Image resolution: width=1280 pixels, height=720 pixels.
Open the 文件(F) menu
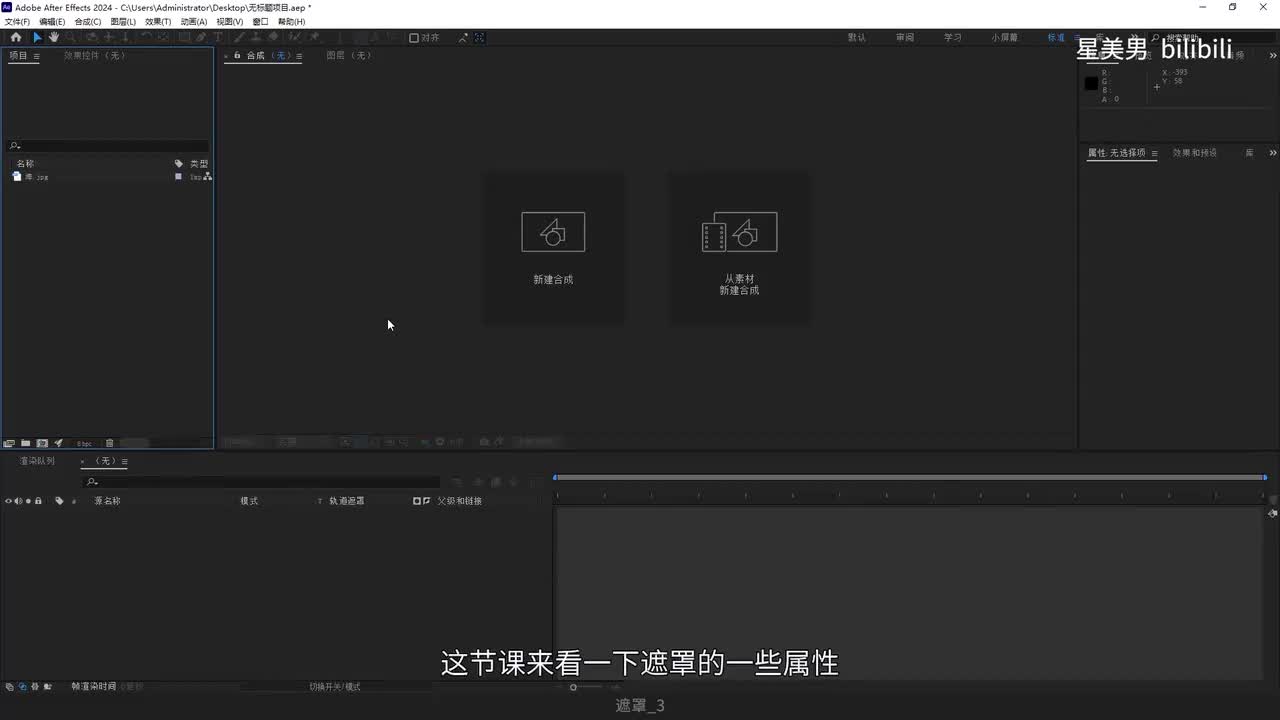(17, 21)
